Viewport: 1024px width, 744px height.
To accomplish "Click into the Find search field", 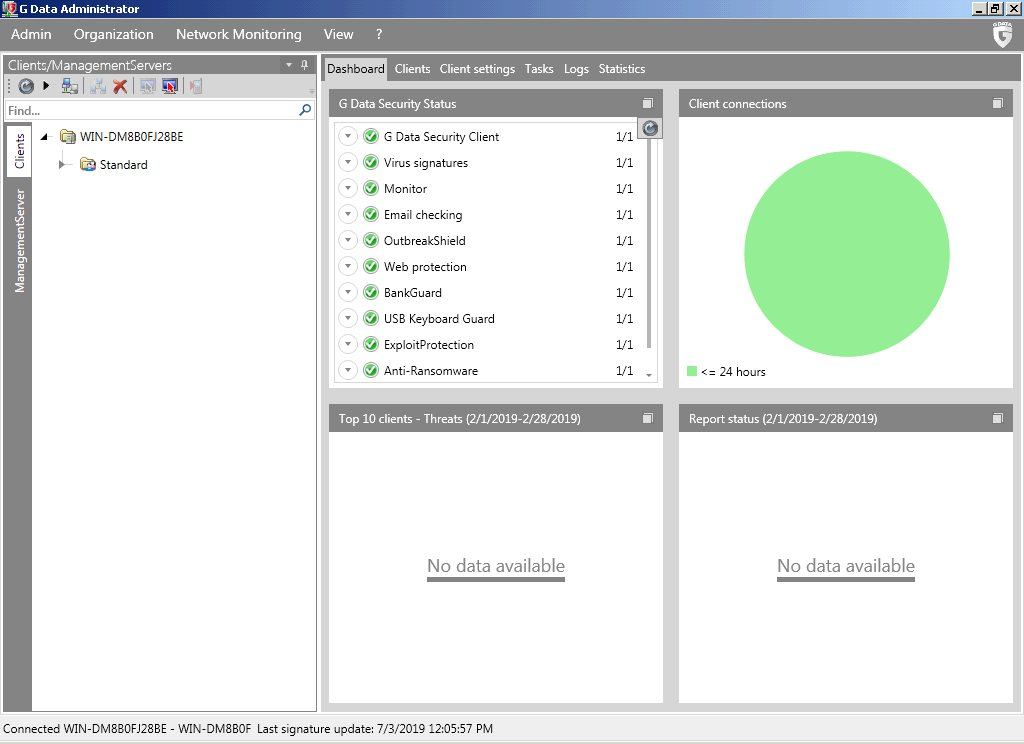I will pyautogui.click(x=150, y=111).
